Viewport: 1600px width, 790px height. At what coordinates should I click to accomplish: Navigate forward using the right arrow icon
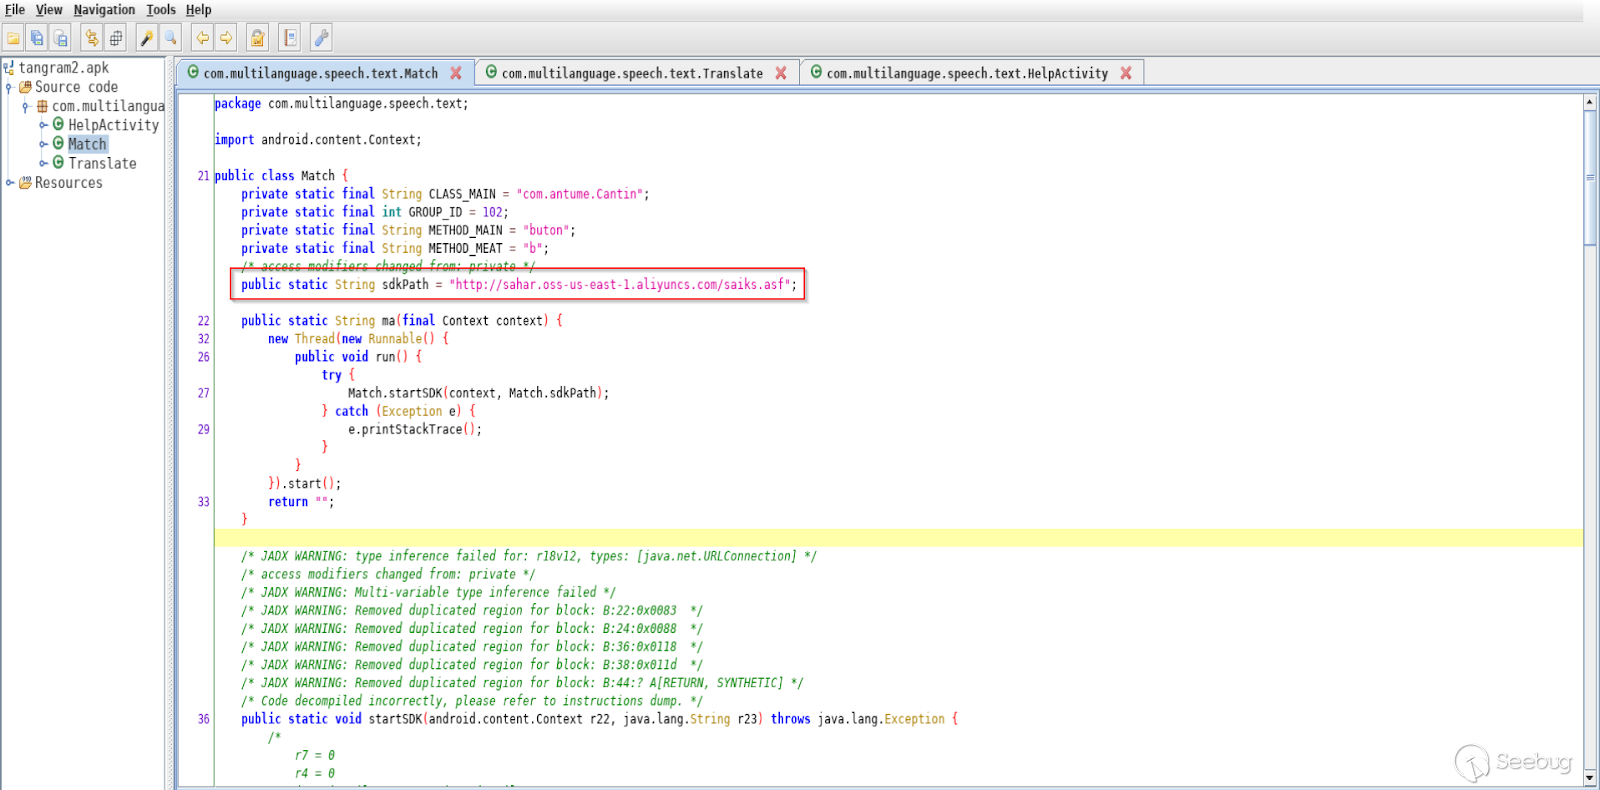pos(227,38)
